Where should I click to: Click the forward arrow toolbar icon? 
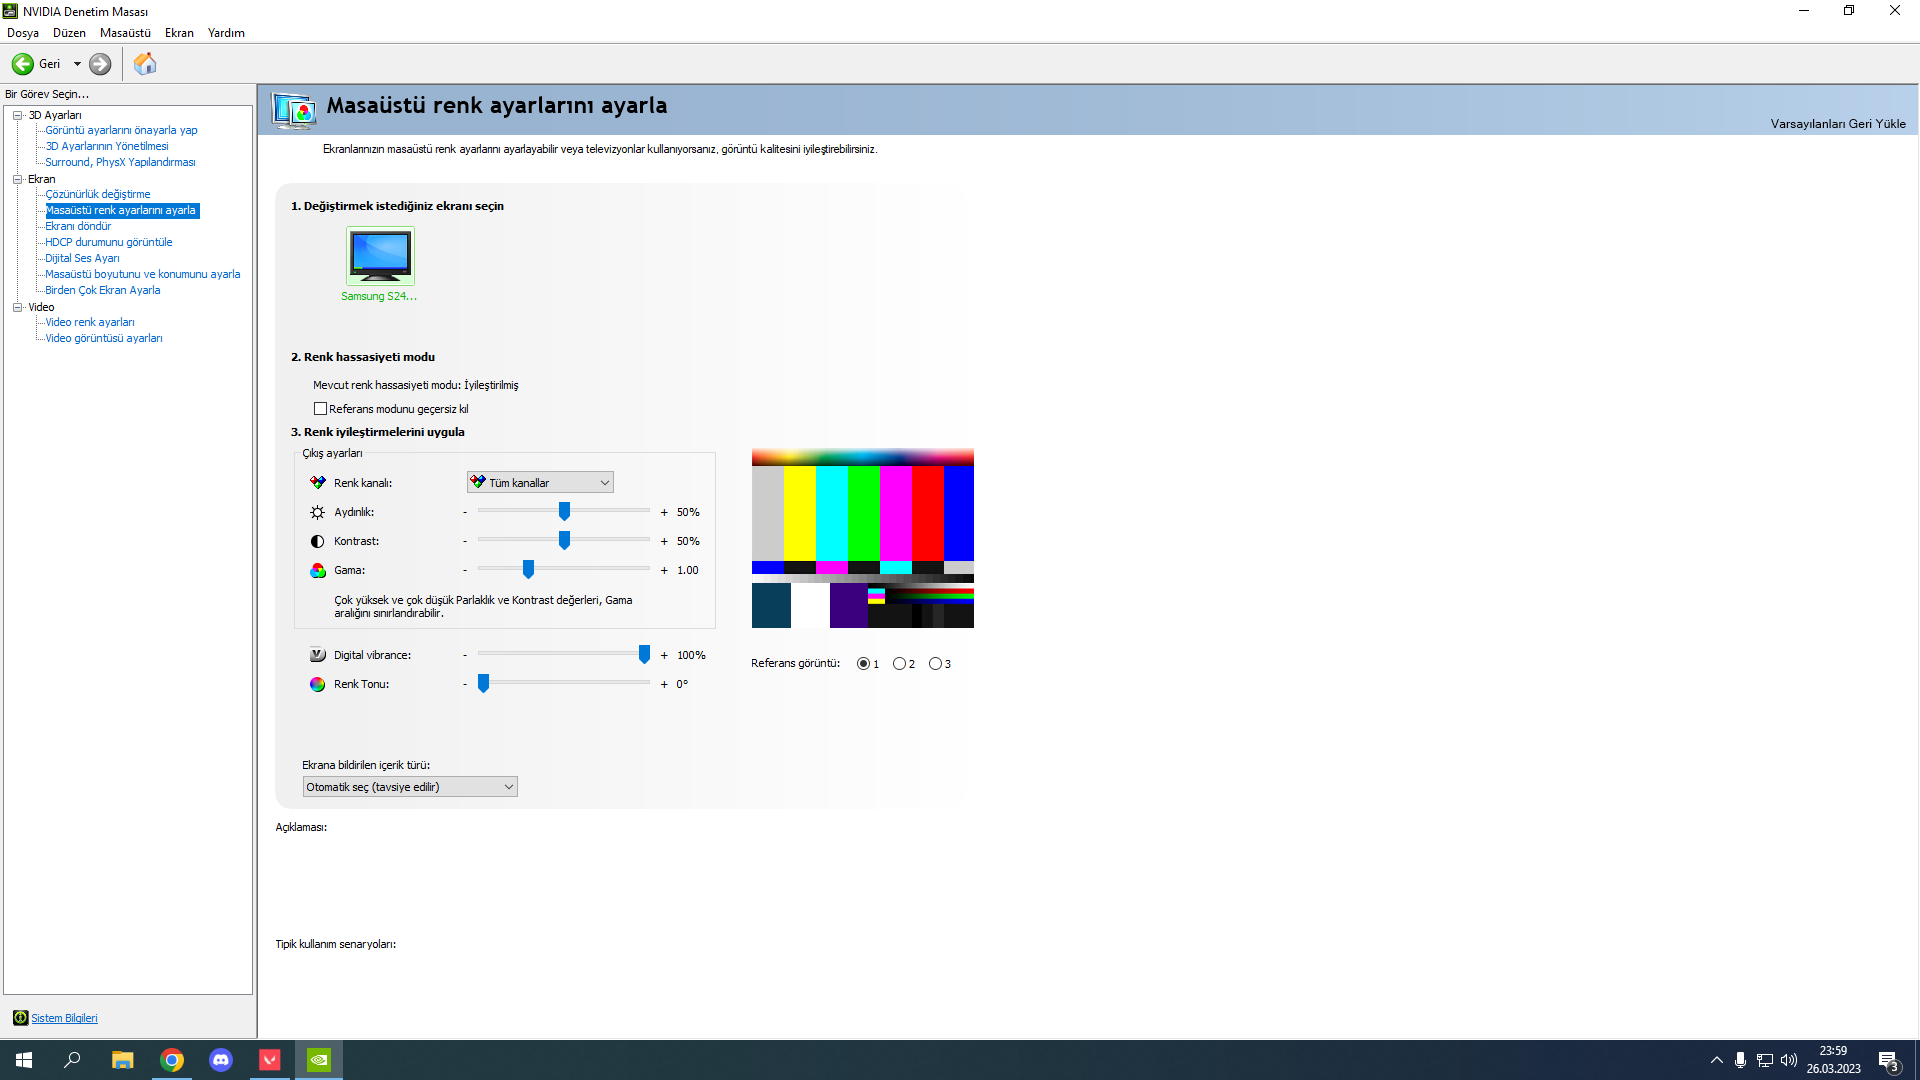click(x=100, y=64)
